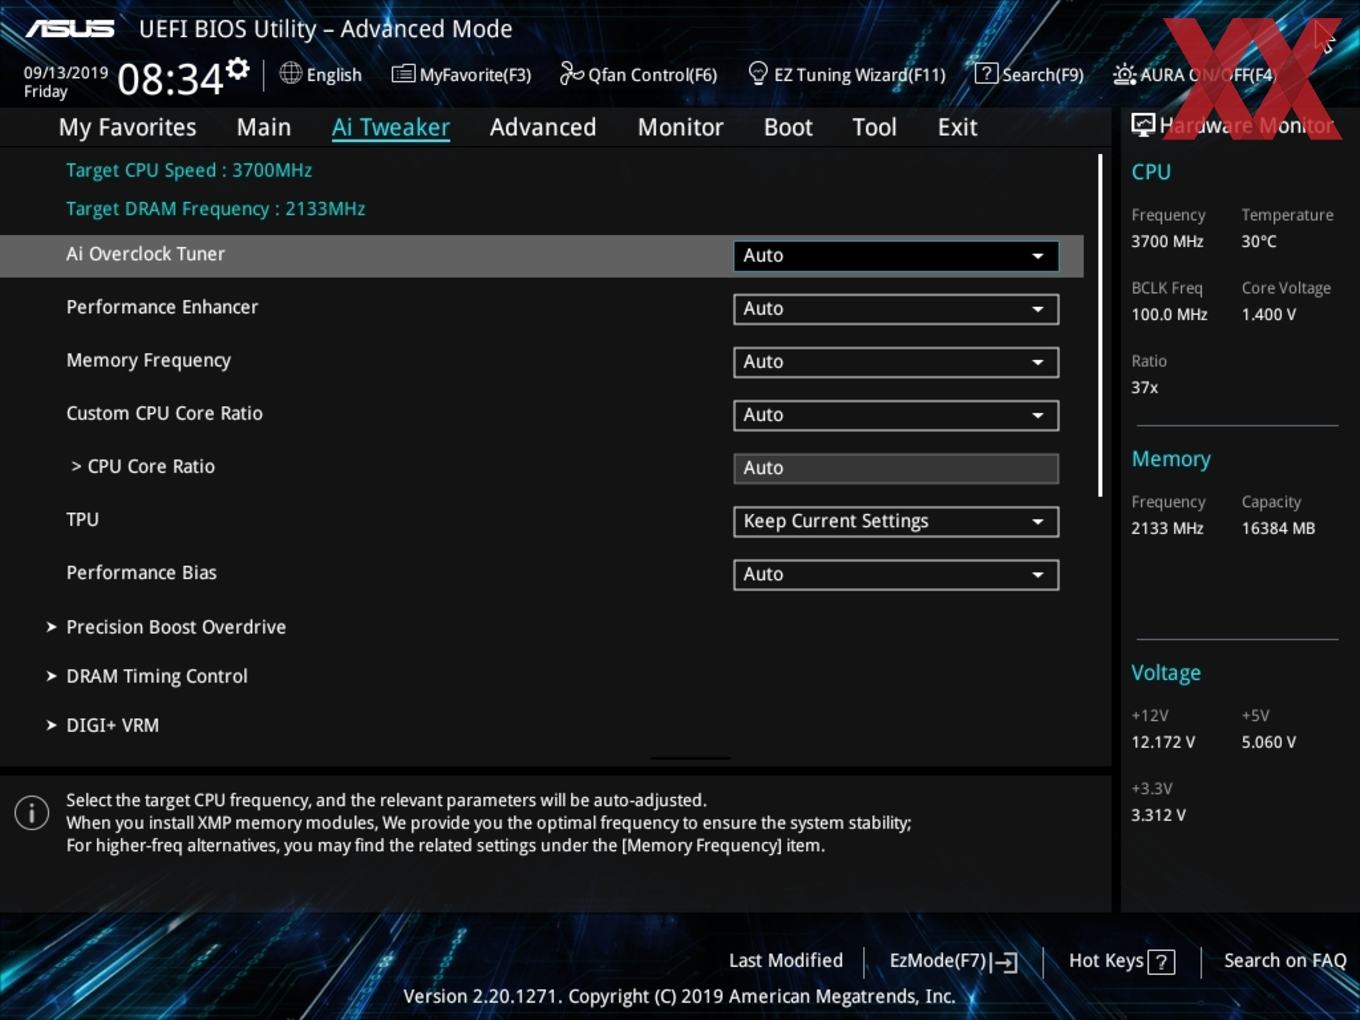Open the Search on FAQ link
This screenshot has width=1360, height=1020.
point(1285,961)
